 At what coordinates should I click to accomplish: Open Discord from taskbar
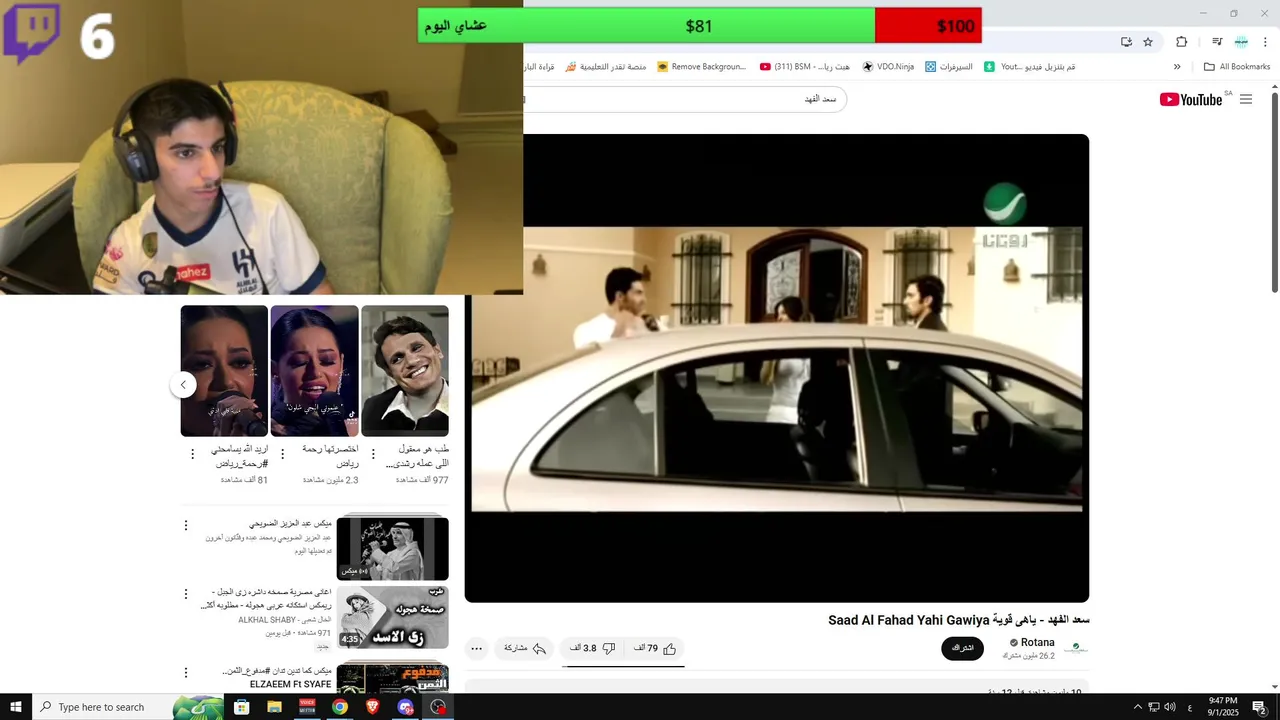[405, 706]
